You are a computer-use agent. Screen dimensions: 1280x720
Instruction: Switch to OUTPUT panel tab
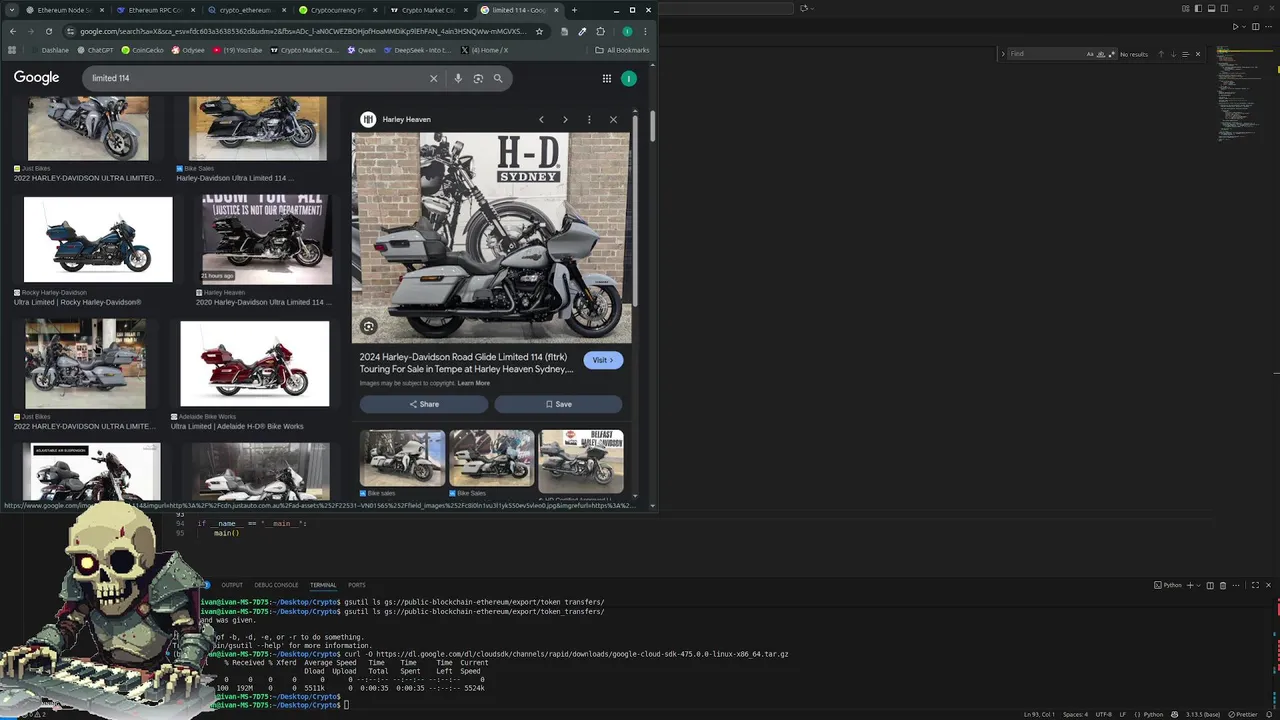[232, 585]
